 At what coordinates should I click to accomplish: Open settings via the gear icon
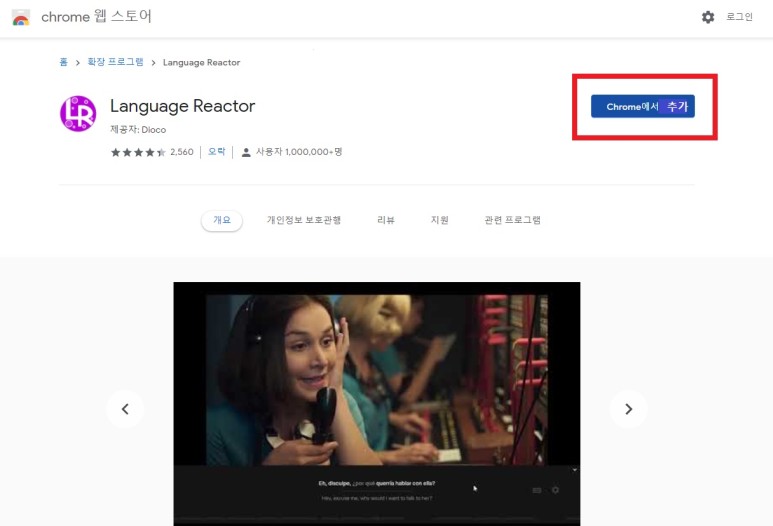click(708, 17)
